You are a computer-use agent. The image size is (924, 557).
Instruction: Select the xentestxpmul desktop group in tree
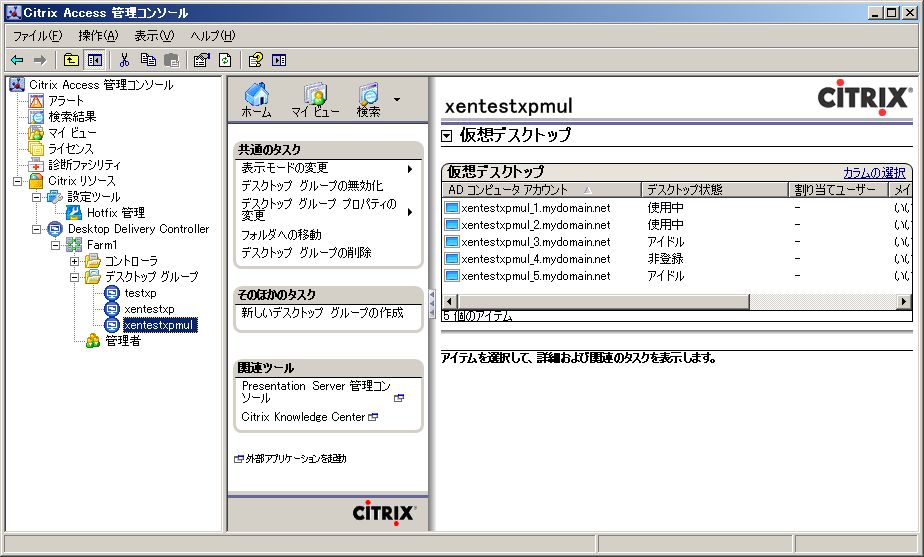pos(159,325)
